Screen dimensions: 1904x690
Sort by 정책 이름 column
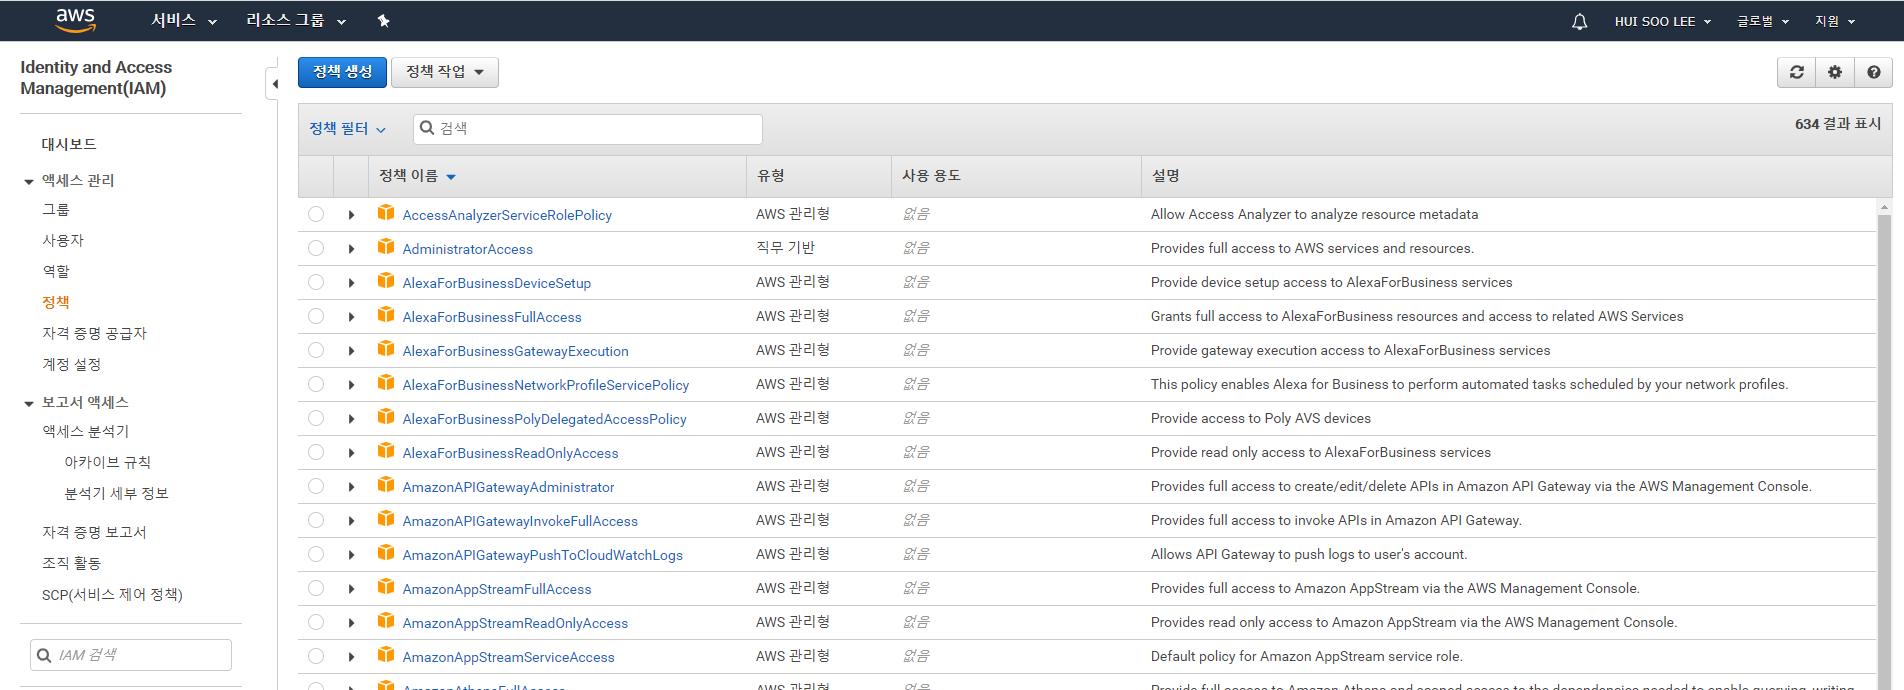pos(417,176)
